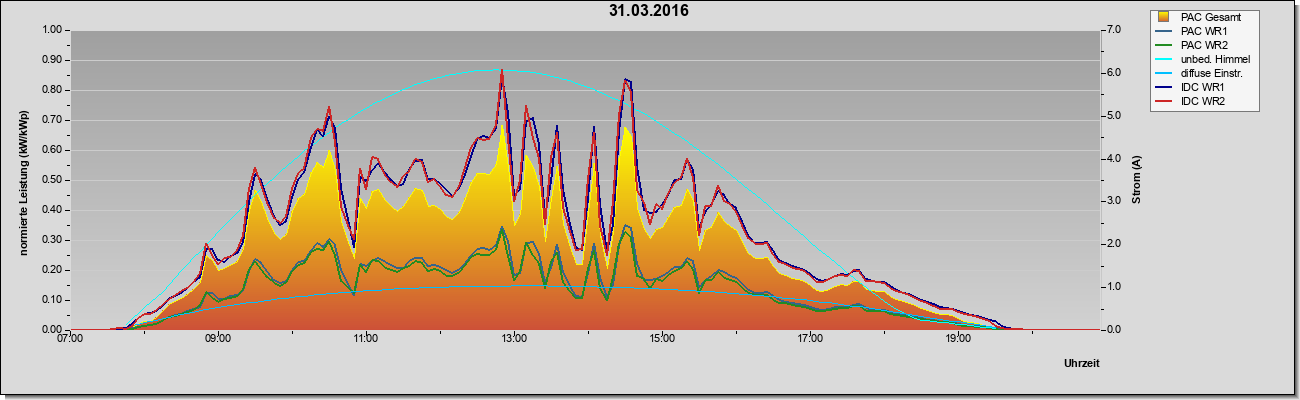Click the Strom (A) axis title
1300x400 pixels.
1137,180
